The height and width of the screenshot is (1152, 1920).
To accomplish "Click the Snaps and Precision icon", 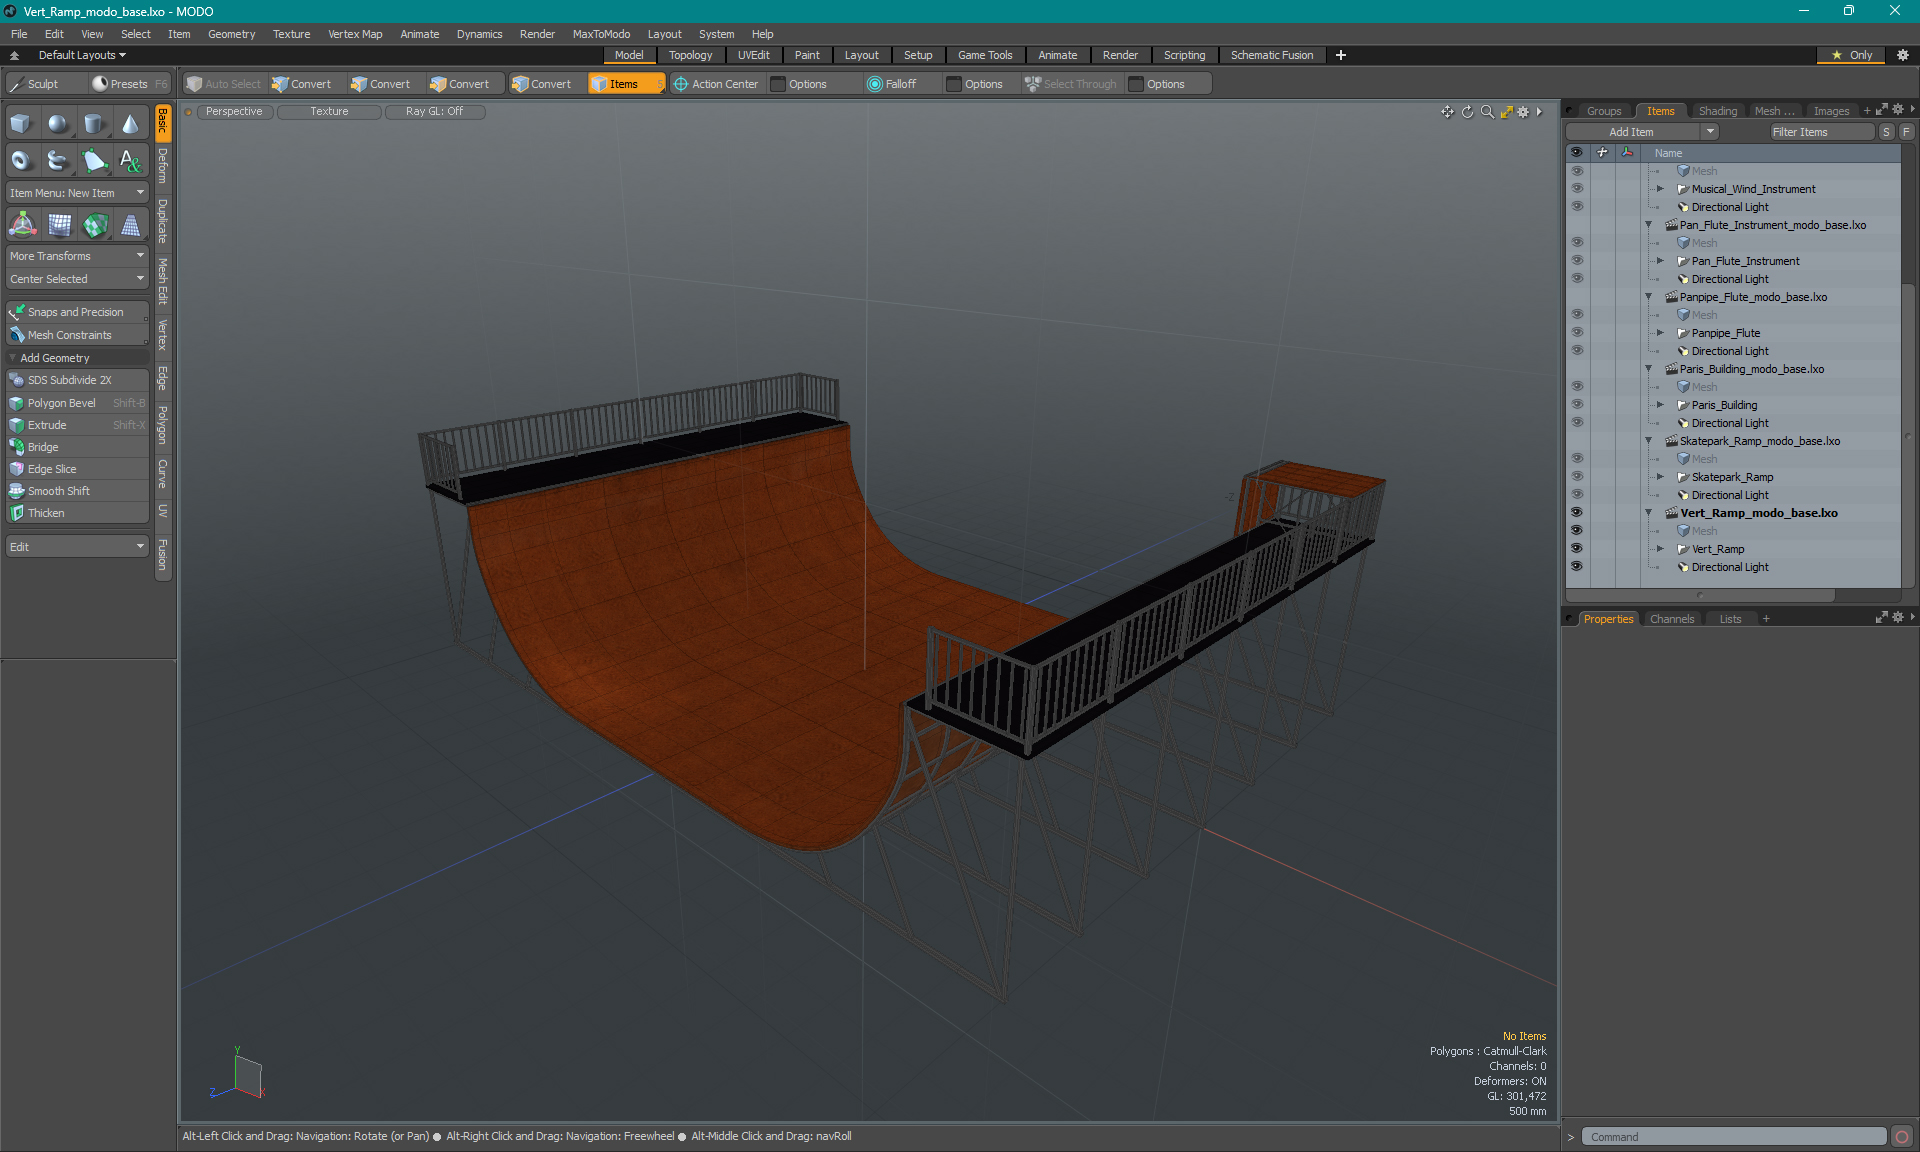I will pyautogui.click(x=16, y=311).
